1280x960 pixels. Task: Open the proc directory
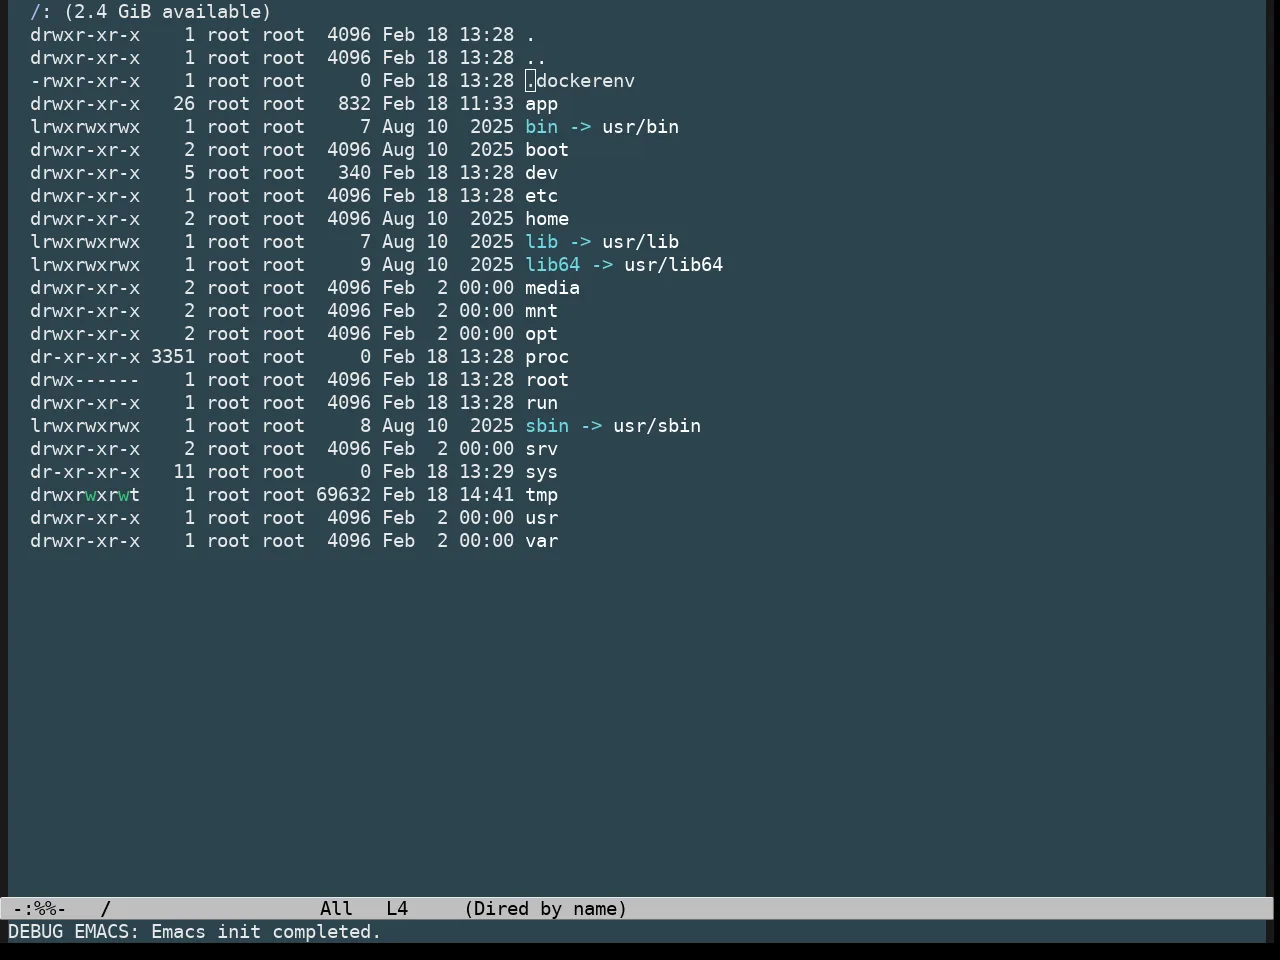547,357
